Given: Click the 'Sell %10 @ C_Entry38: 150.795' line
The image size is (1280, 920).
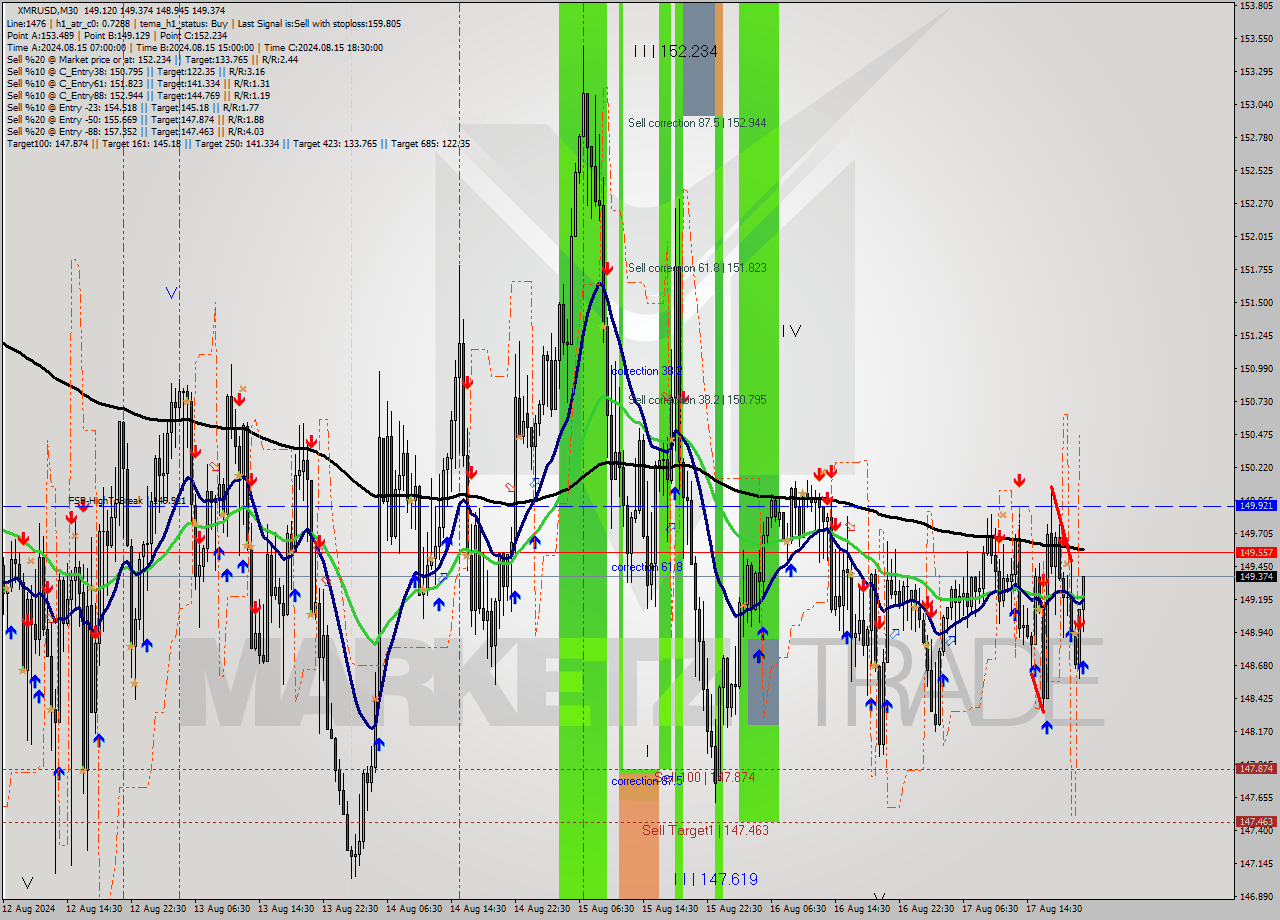Looking at the screenshot, I should coord(135,71).
